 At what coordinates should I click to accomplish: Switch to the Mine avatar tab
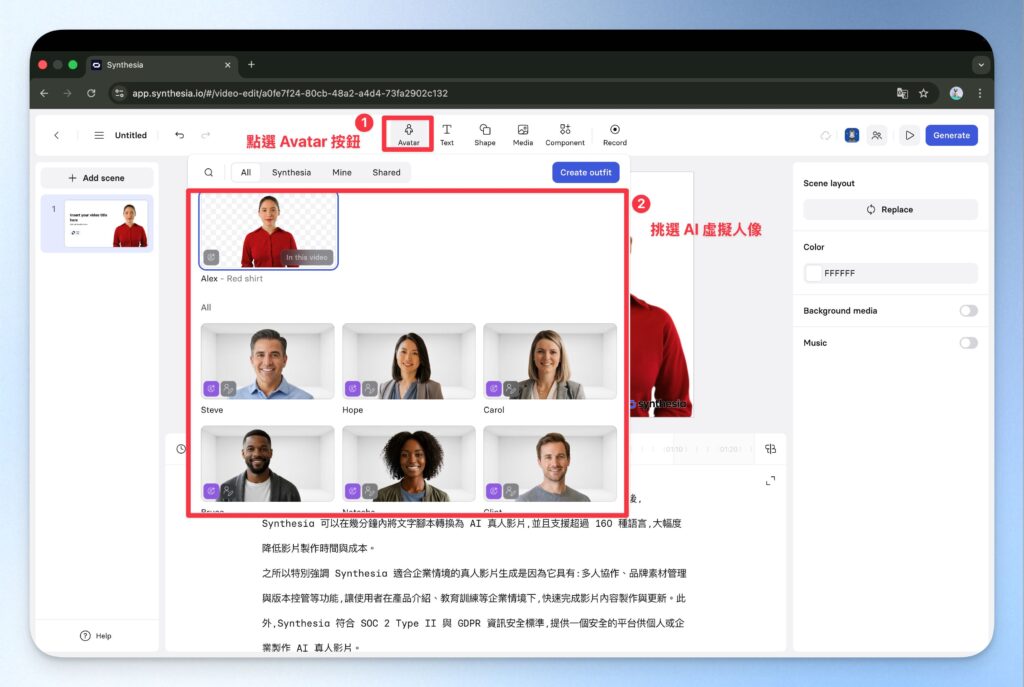pyautogui.click(x=341, y=172)
